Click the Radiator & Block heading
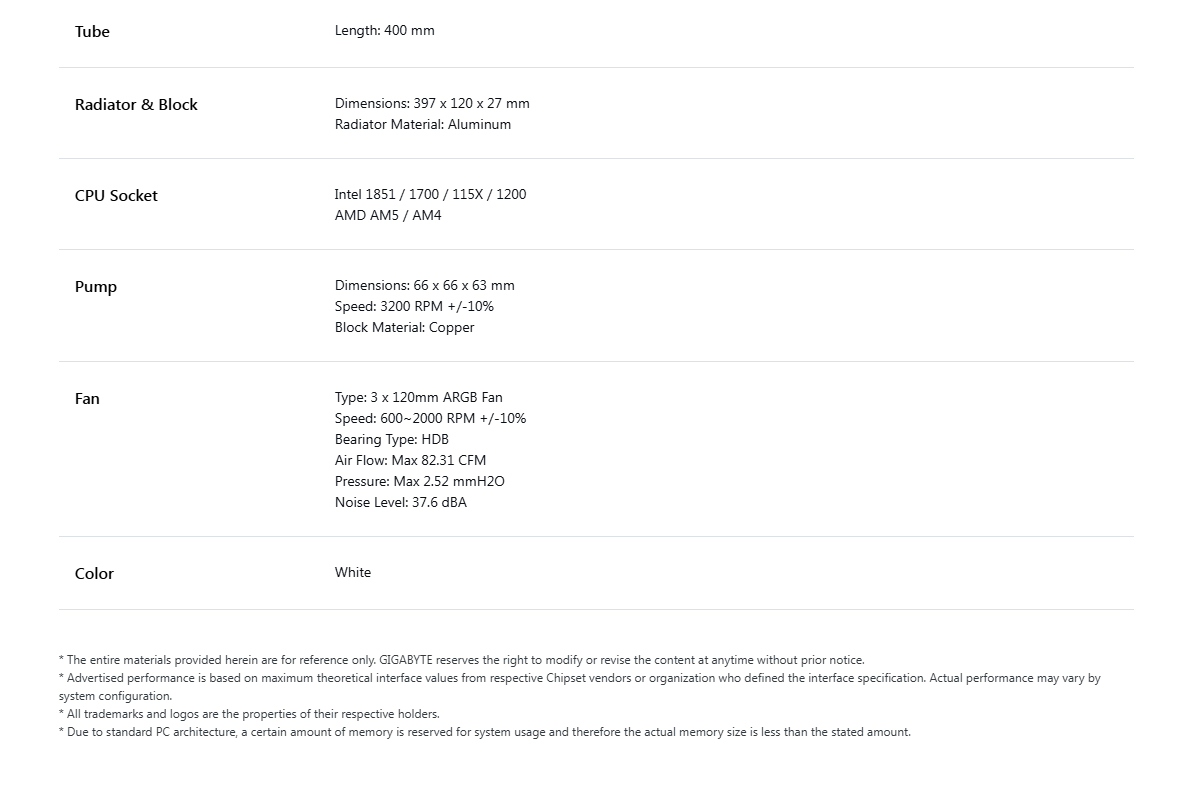 136,105
